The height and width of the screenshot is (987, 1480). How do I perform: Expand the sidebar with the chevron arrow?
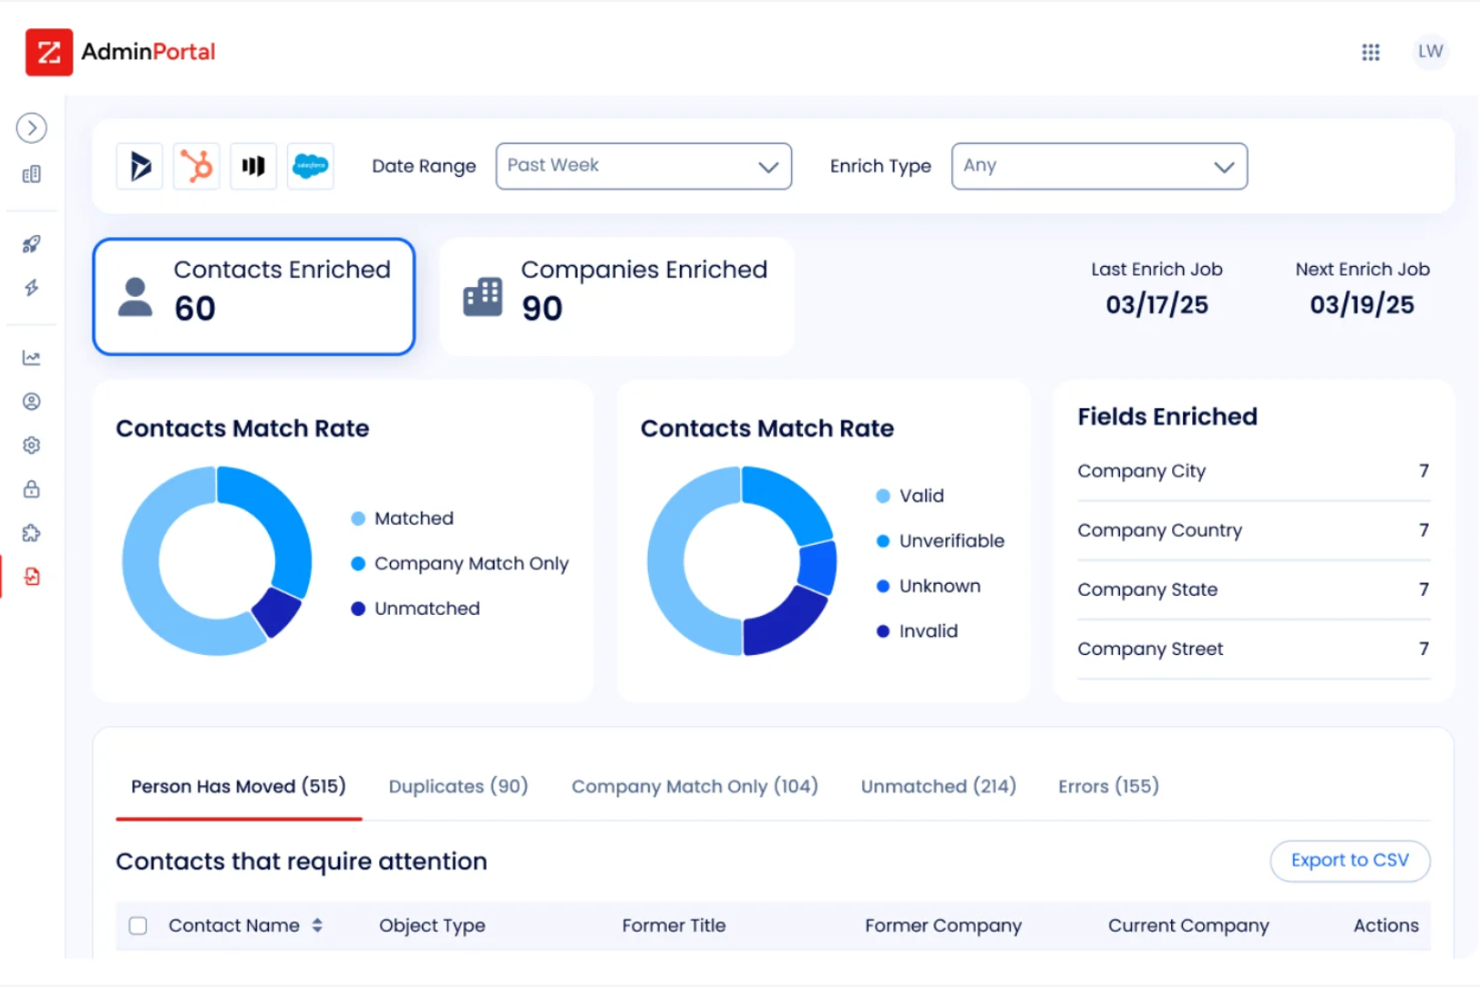click(31, 128)
